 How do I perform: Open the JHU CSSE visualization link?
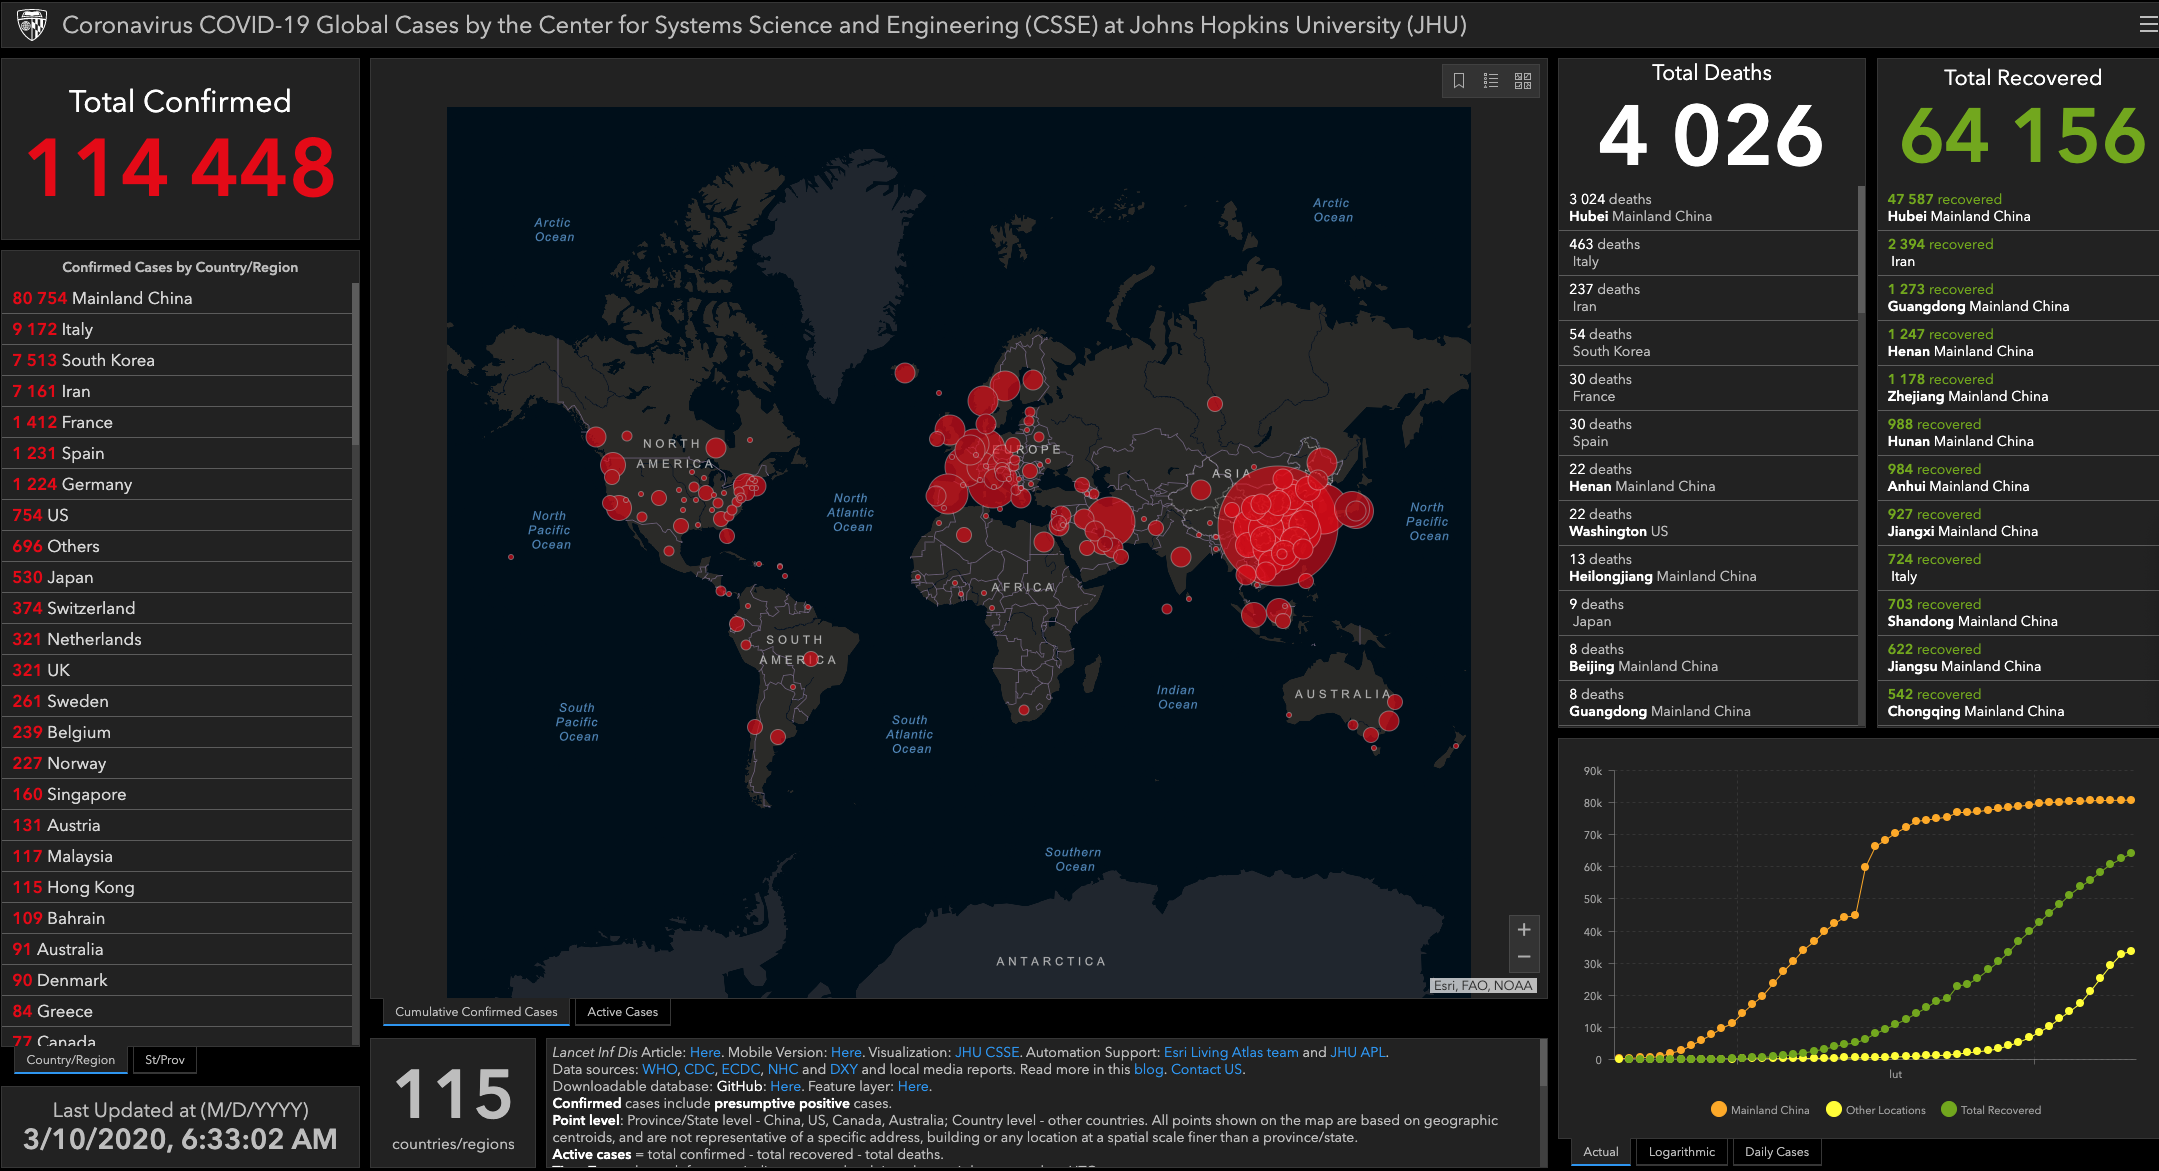(x=986, y=1052)
